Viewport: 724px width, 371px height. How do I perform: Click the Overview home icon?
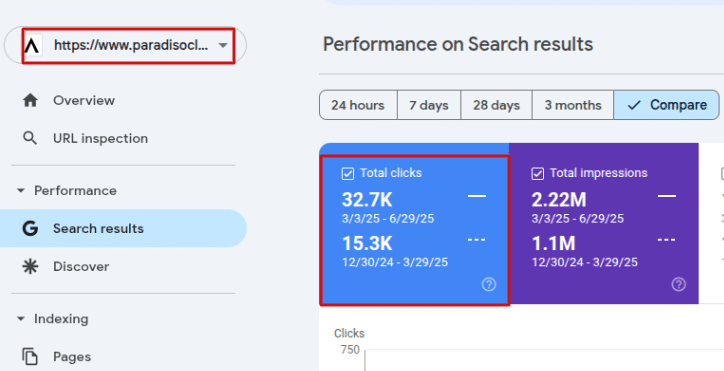click(30, 100)
